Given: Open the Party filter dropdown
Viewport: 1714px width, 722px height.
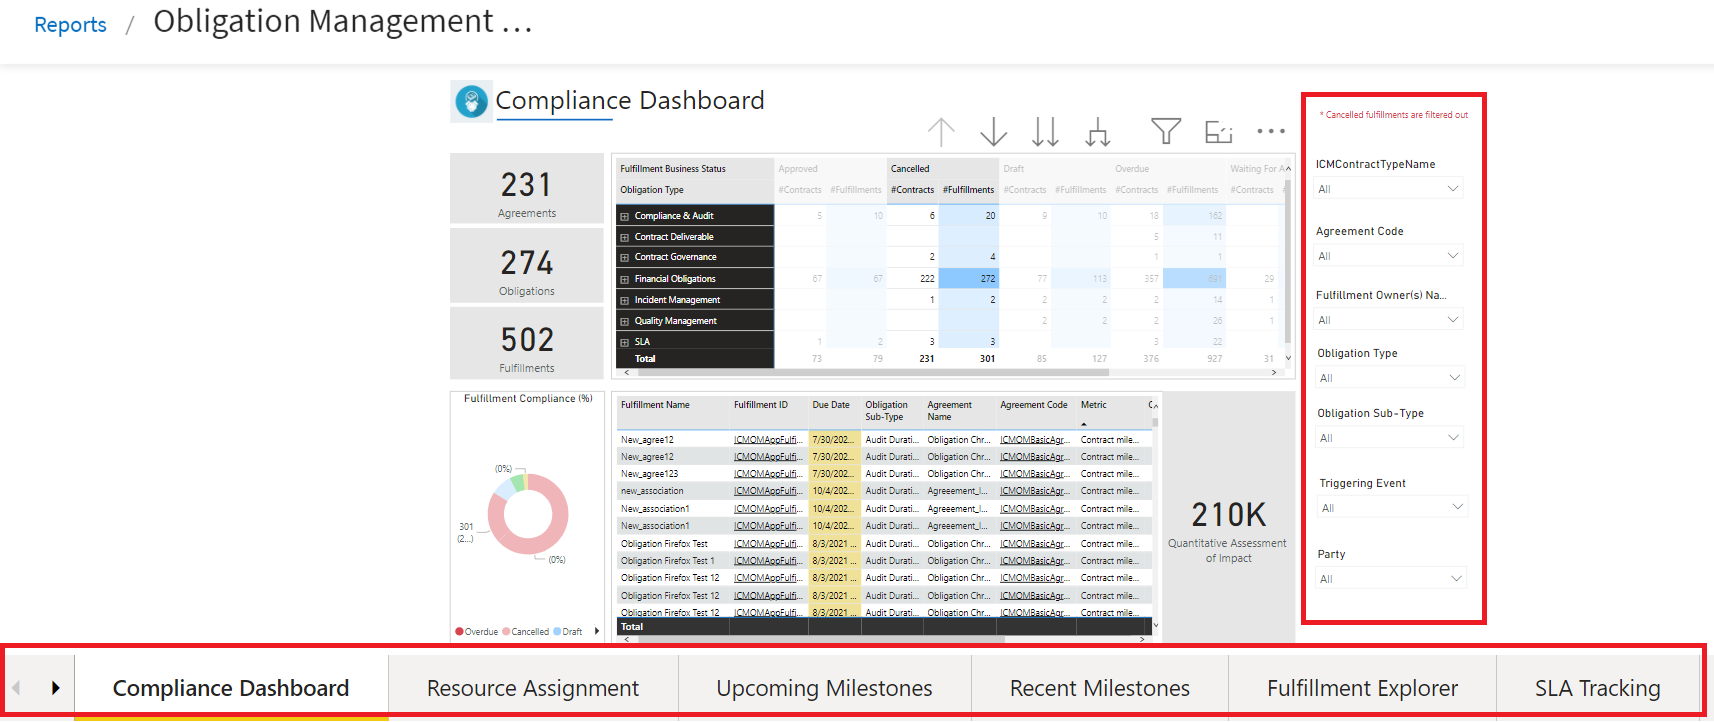Looking at the screenshot, I should (1389, 579).
